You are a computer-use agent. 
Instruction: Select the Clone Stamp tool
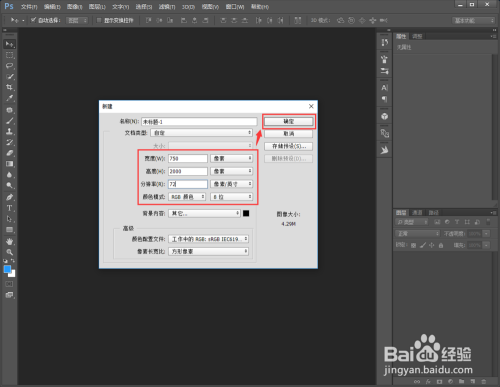[9, 131]
